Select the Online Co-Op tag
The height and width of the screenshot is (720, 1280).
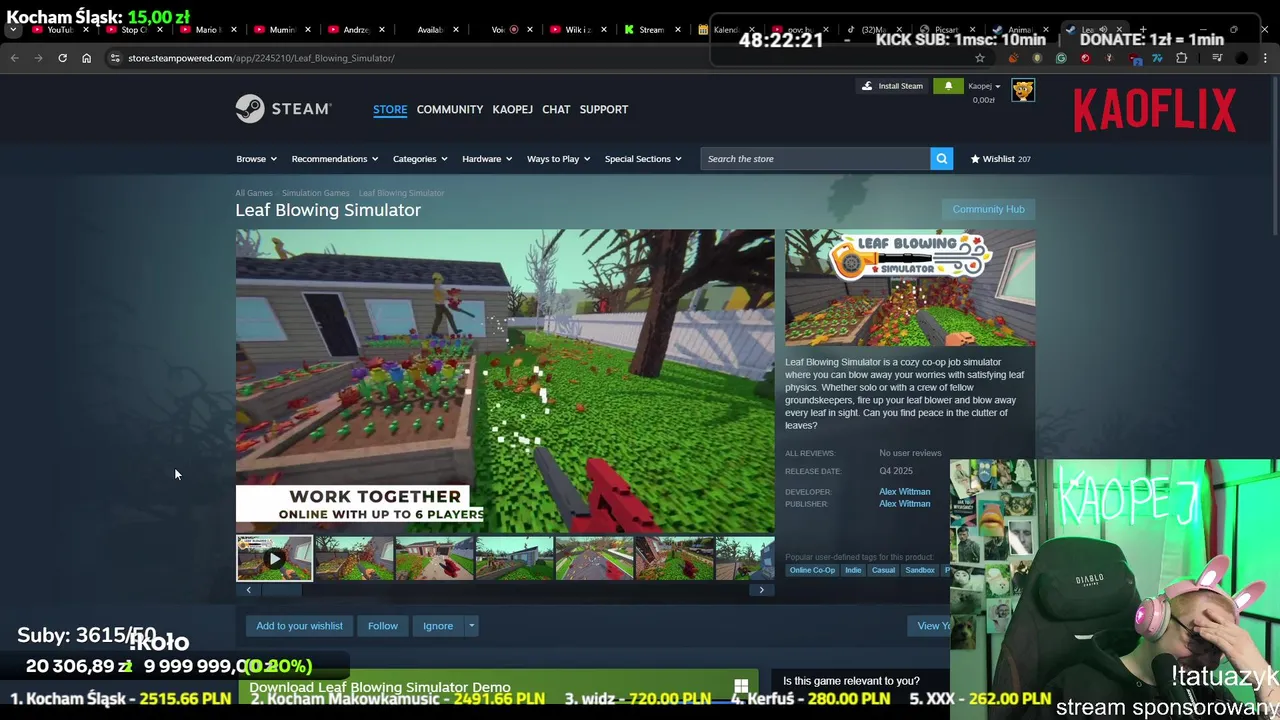812,570
